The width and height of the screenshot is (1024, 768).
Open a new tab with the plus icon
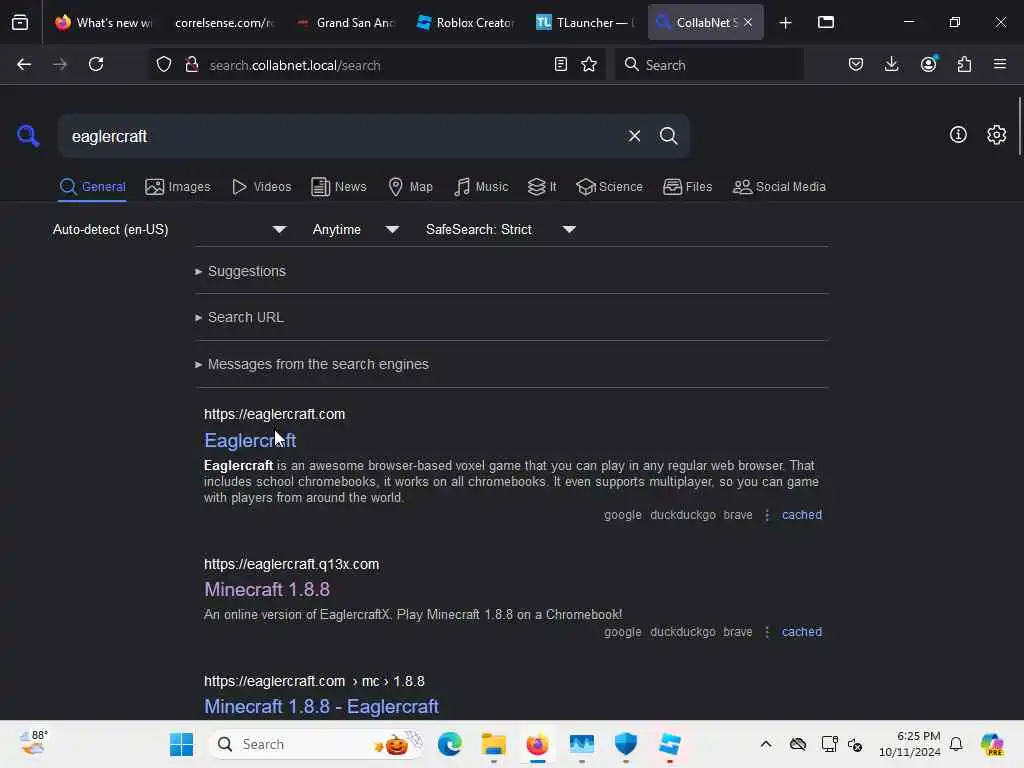tap(786, 23)
